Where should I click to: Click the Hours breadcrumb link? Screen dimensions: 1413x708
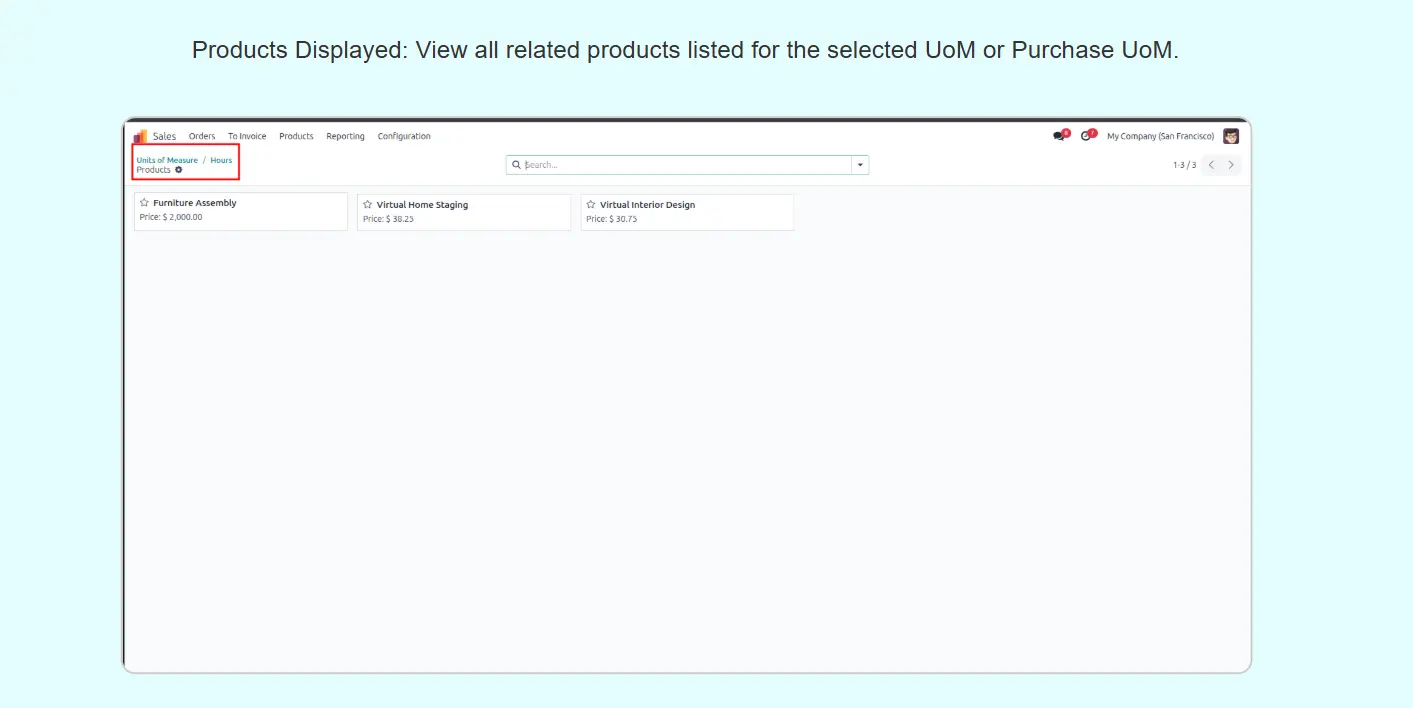point(221,160)
